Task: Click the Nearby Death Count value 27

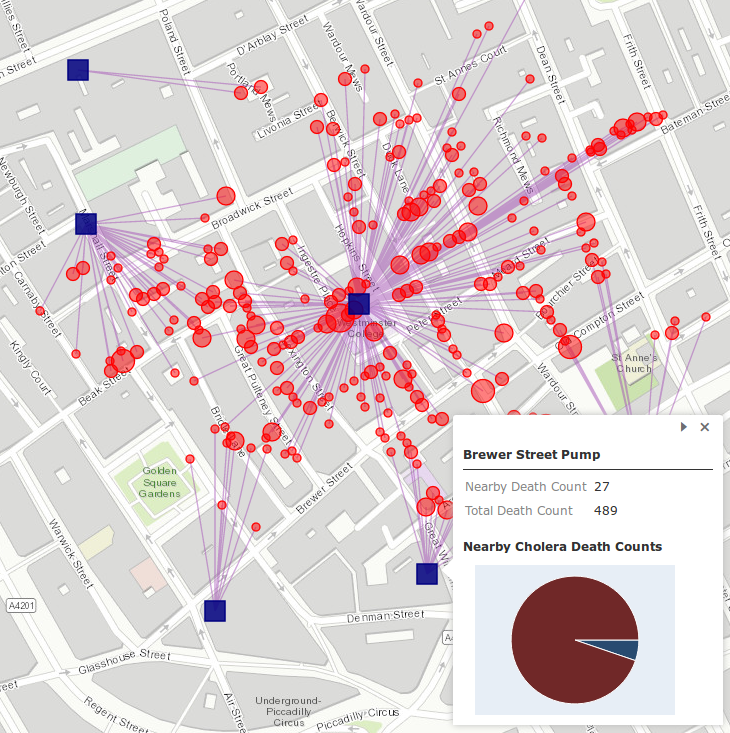Action: pos(602,486)
